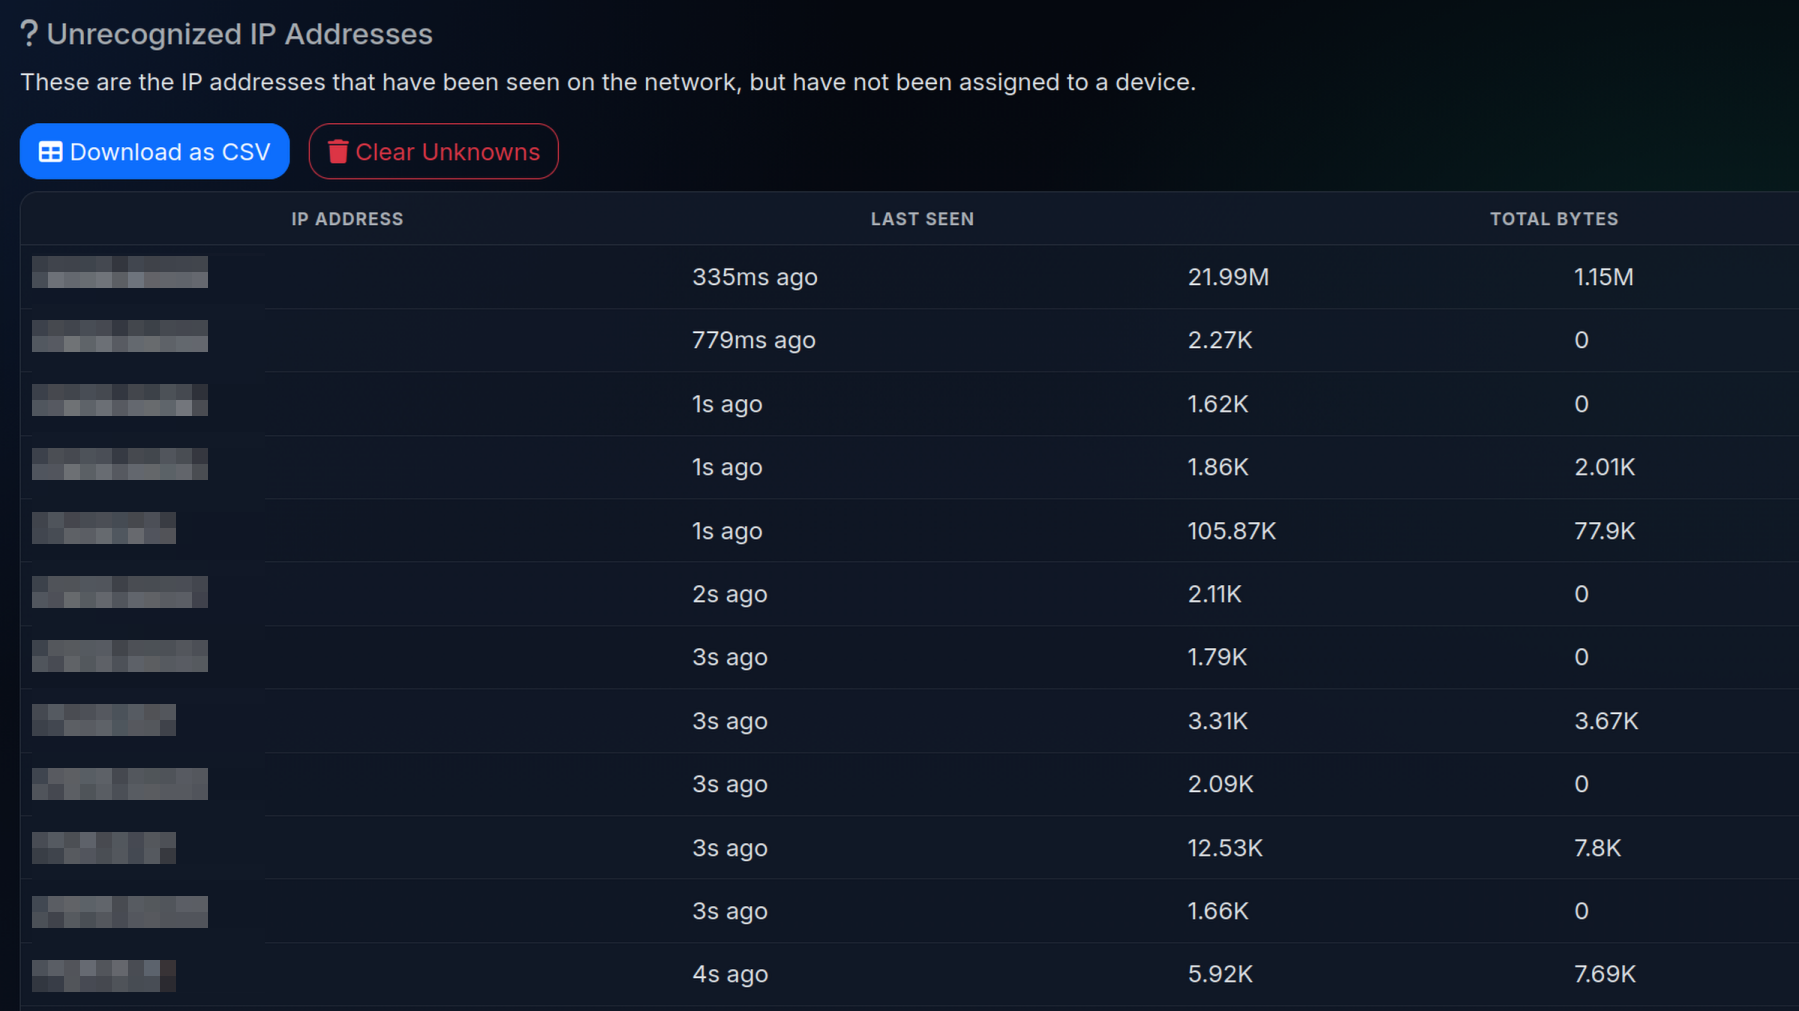The image size is (1799, 1011).
Task: Open blurred IP address seen 4s ago
Action: click(104, 975)
